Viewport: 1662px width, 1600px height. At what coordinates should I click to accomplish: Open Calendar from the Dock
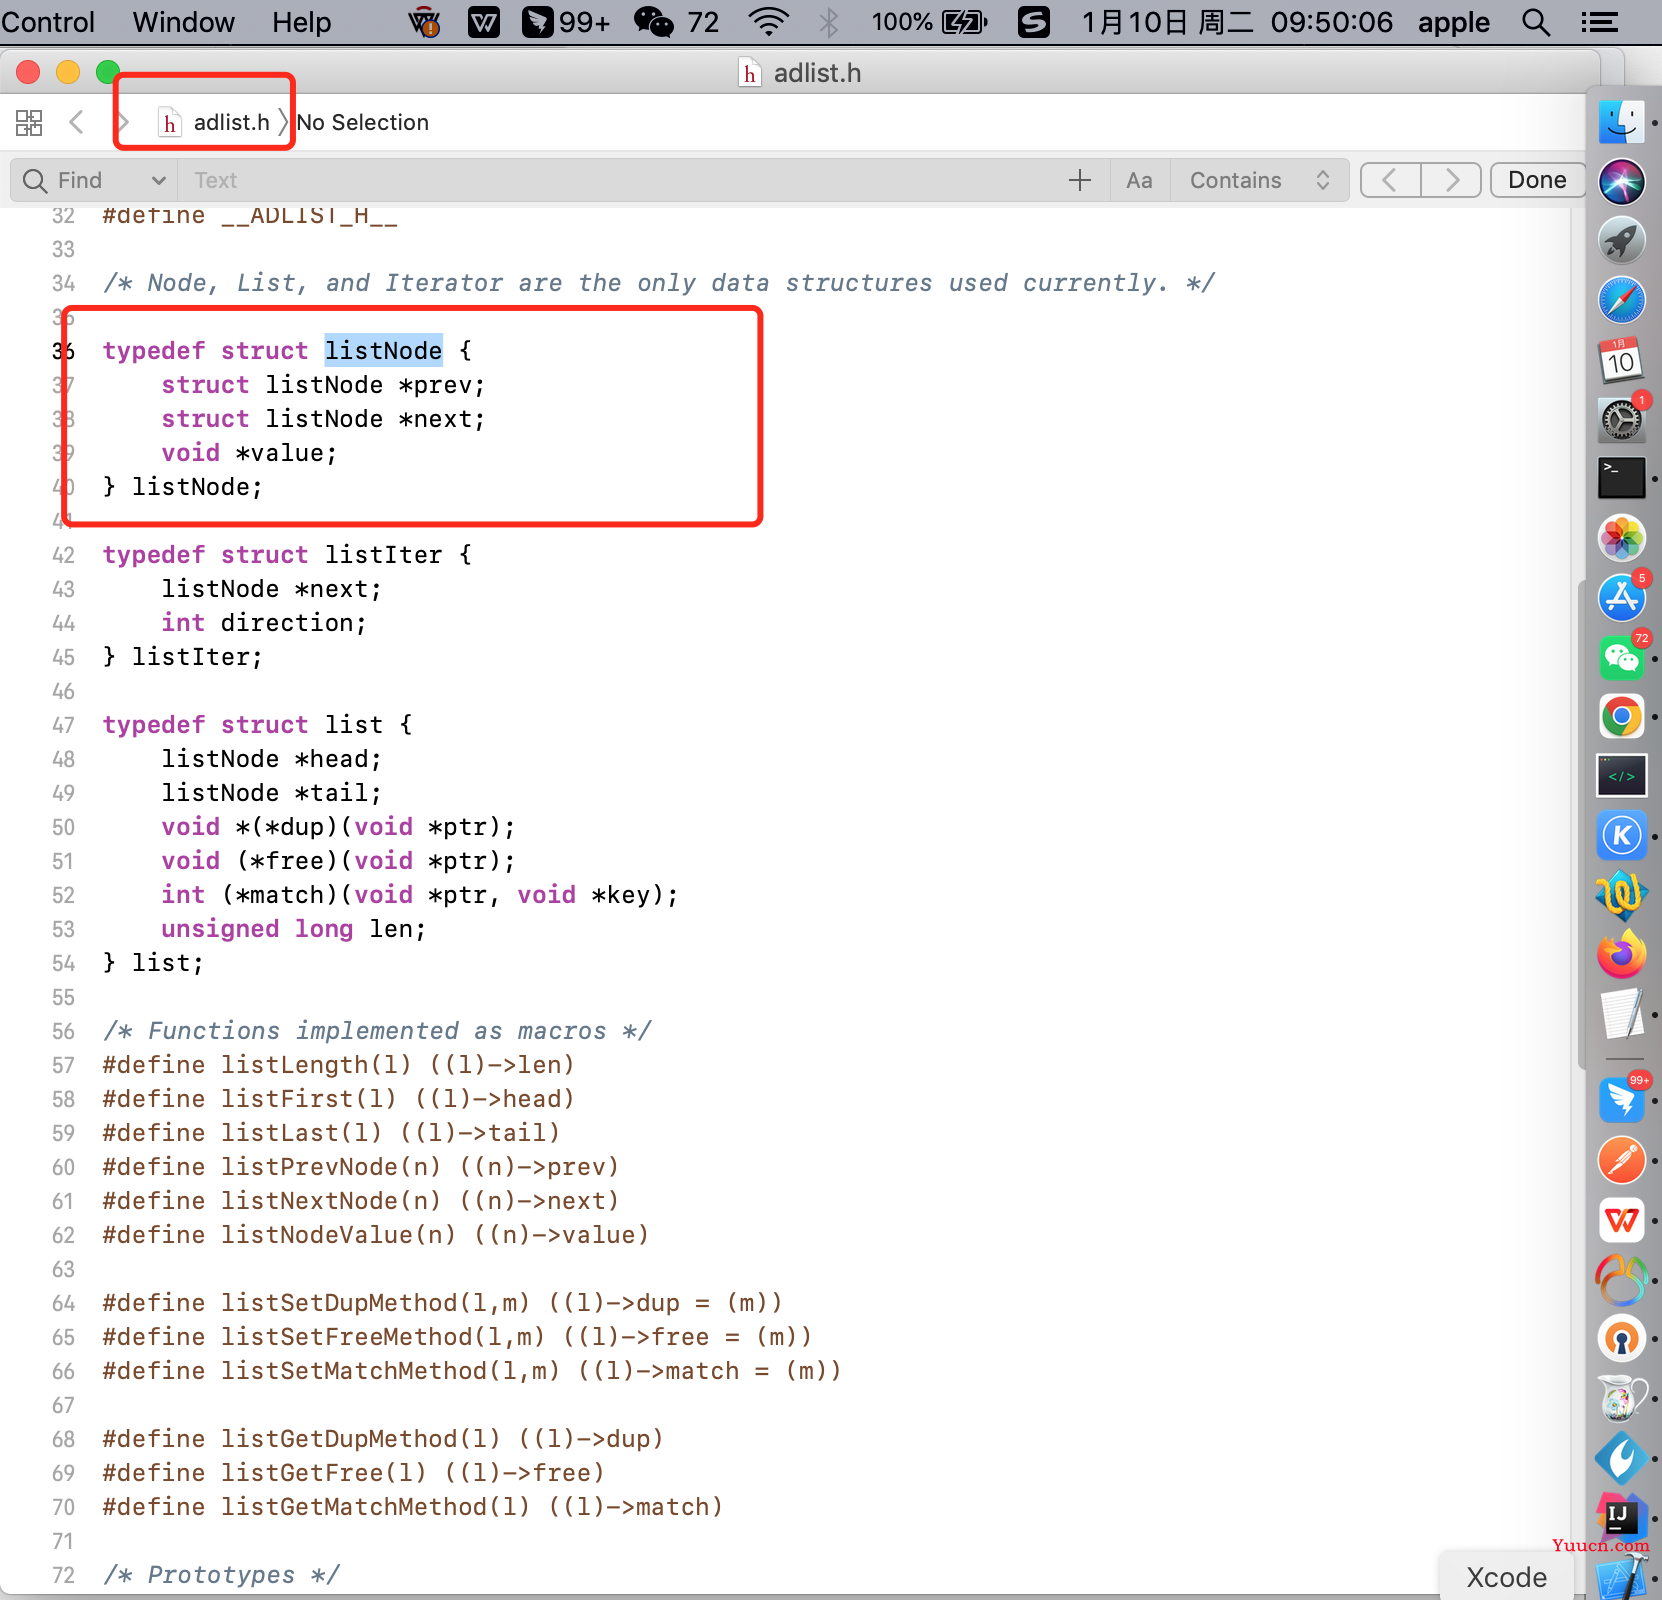(x=1621, y=360)
